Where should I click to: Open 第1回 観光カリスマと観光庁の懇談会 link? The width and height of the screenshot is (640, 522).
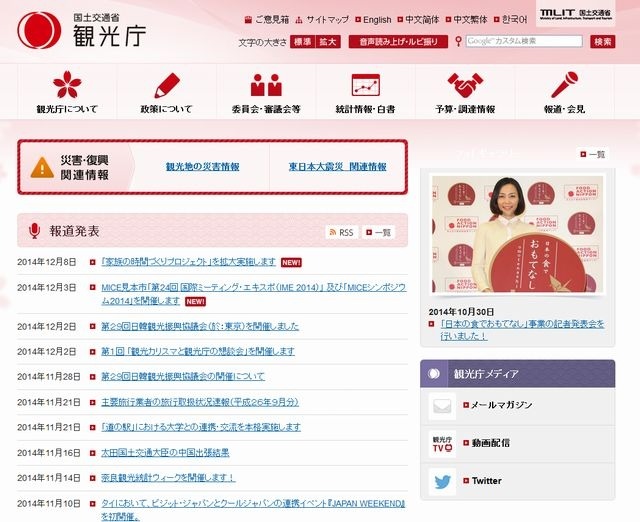point(198,351)
